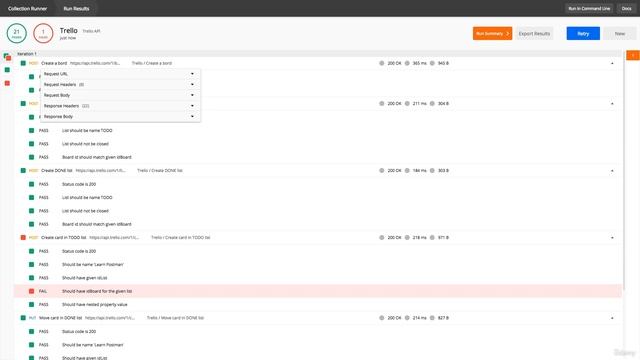Click gray dot before 186 ms response time
The height and width of the screenshot is (360, 640).
point(407,171)
